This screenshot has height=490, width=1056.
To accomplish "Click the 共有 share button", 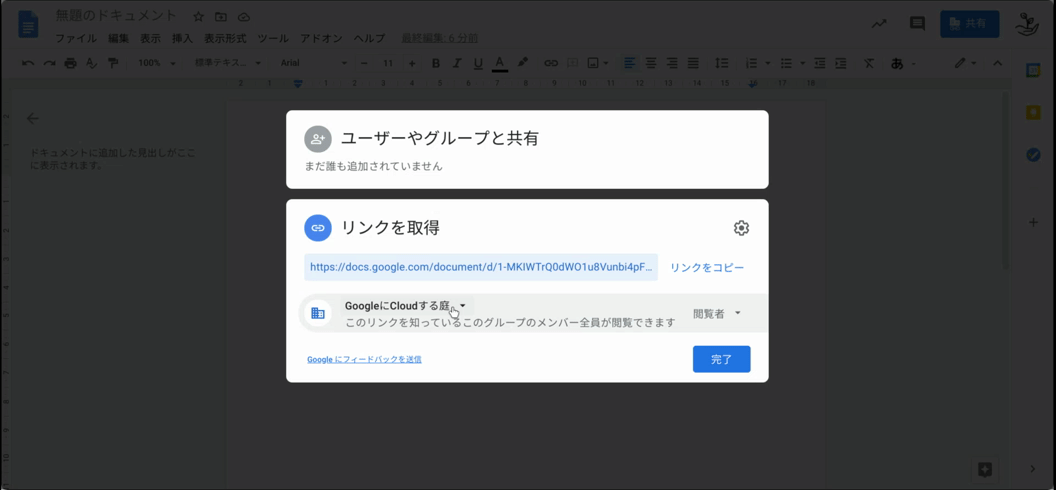I will click(970, 24).
